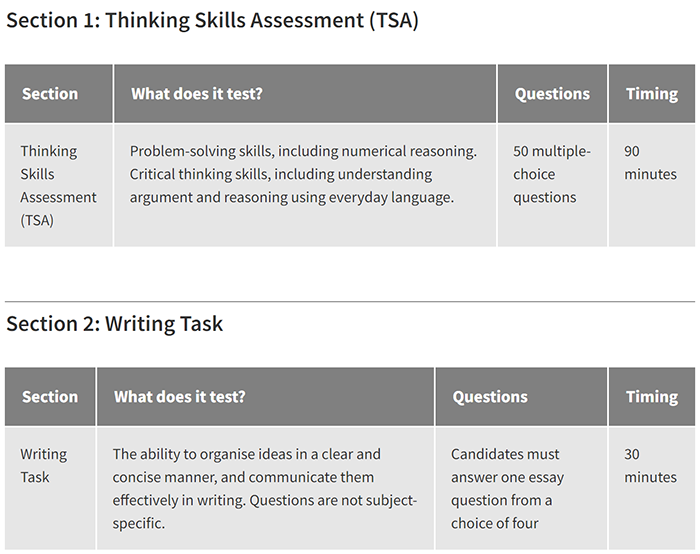The image size is (700, 554).
Task: Click the 30 minutes timing cell
Action: (650, 466)
